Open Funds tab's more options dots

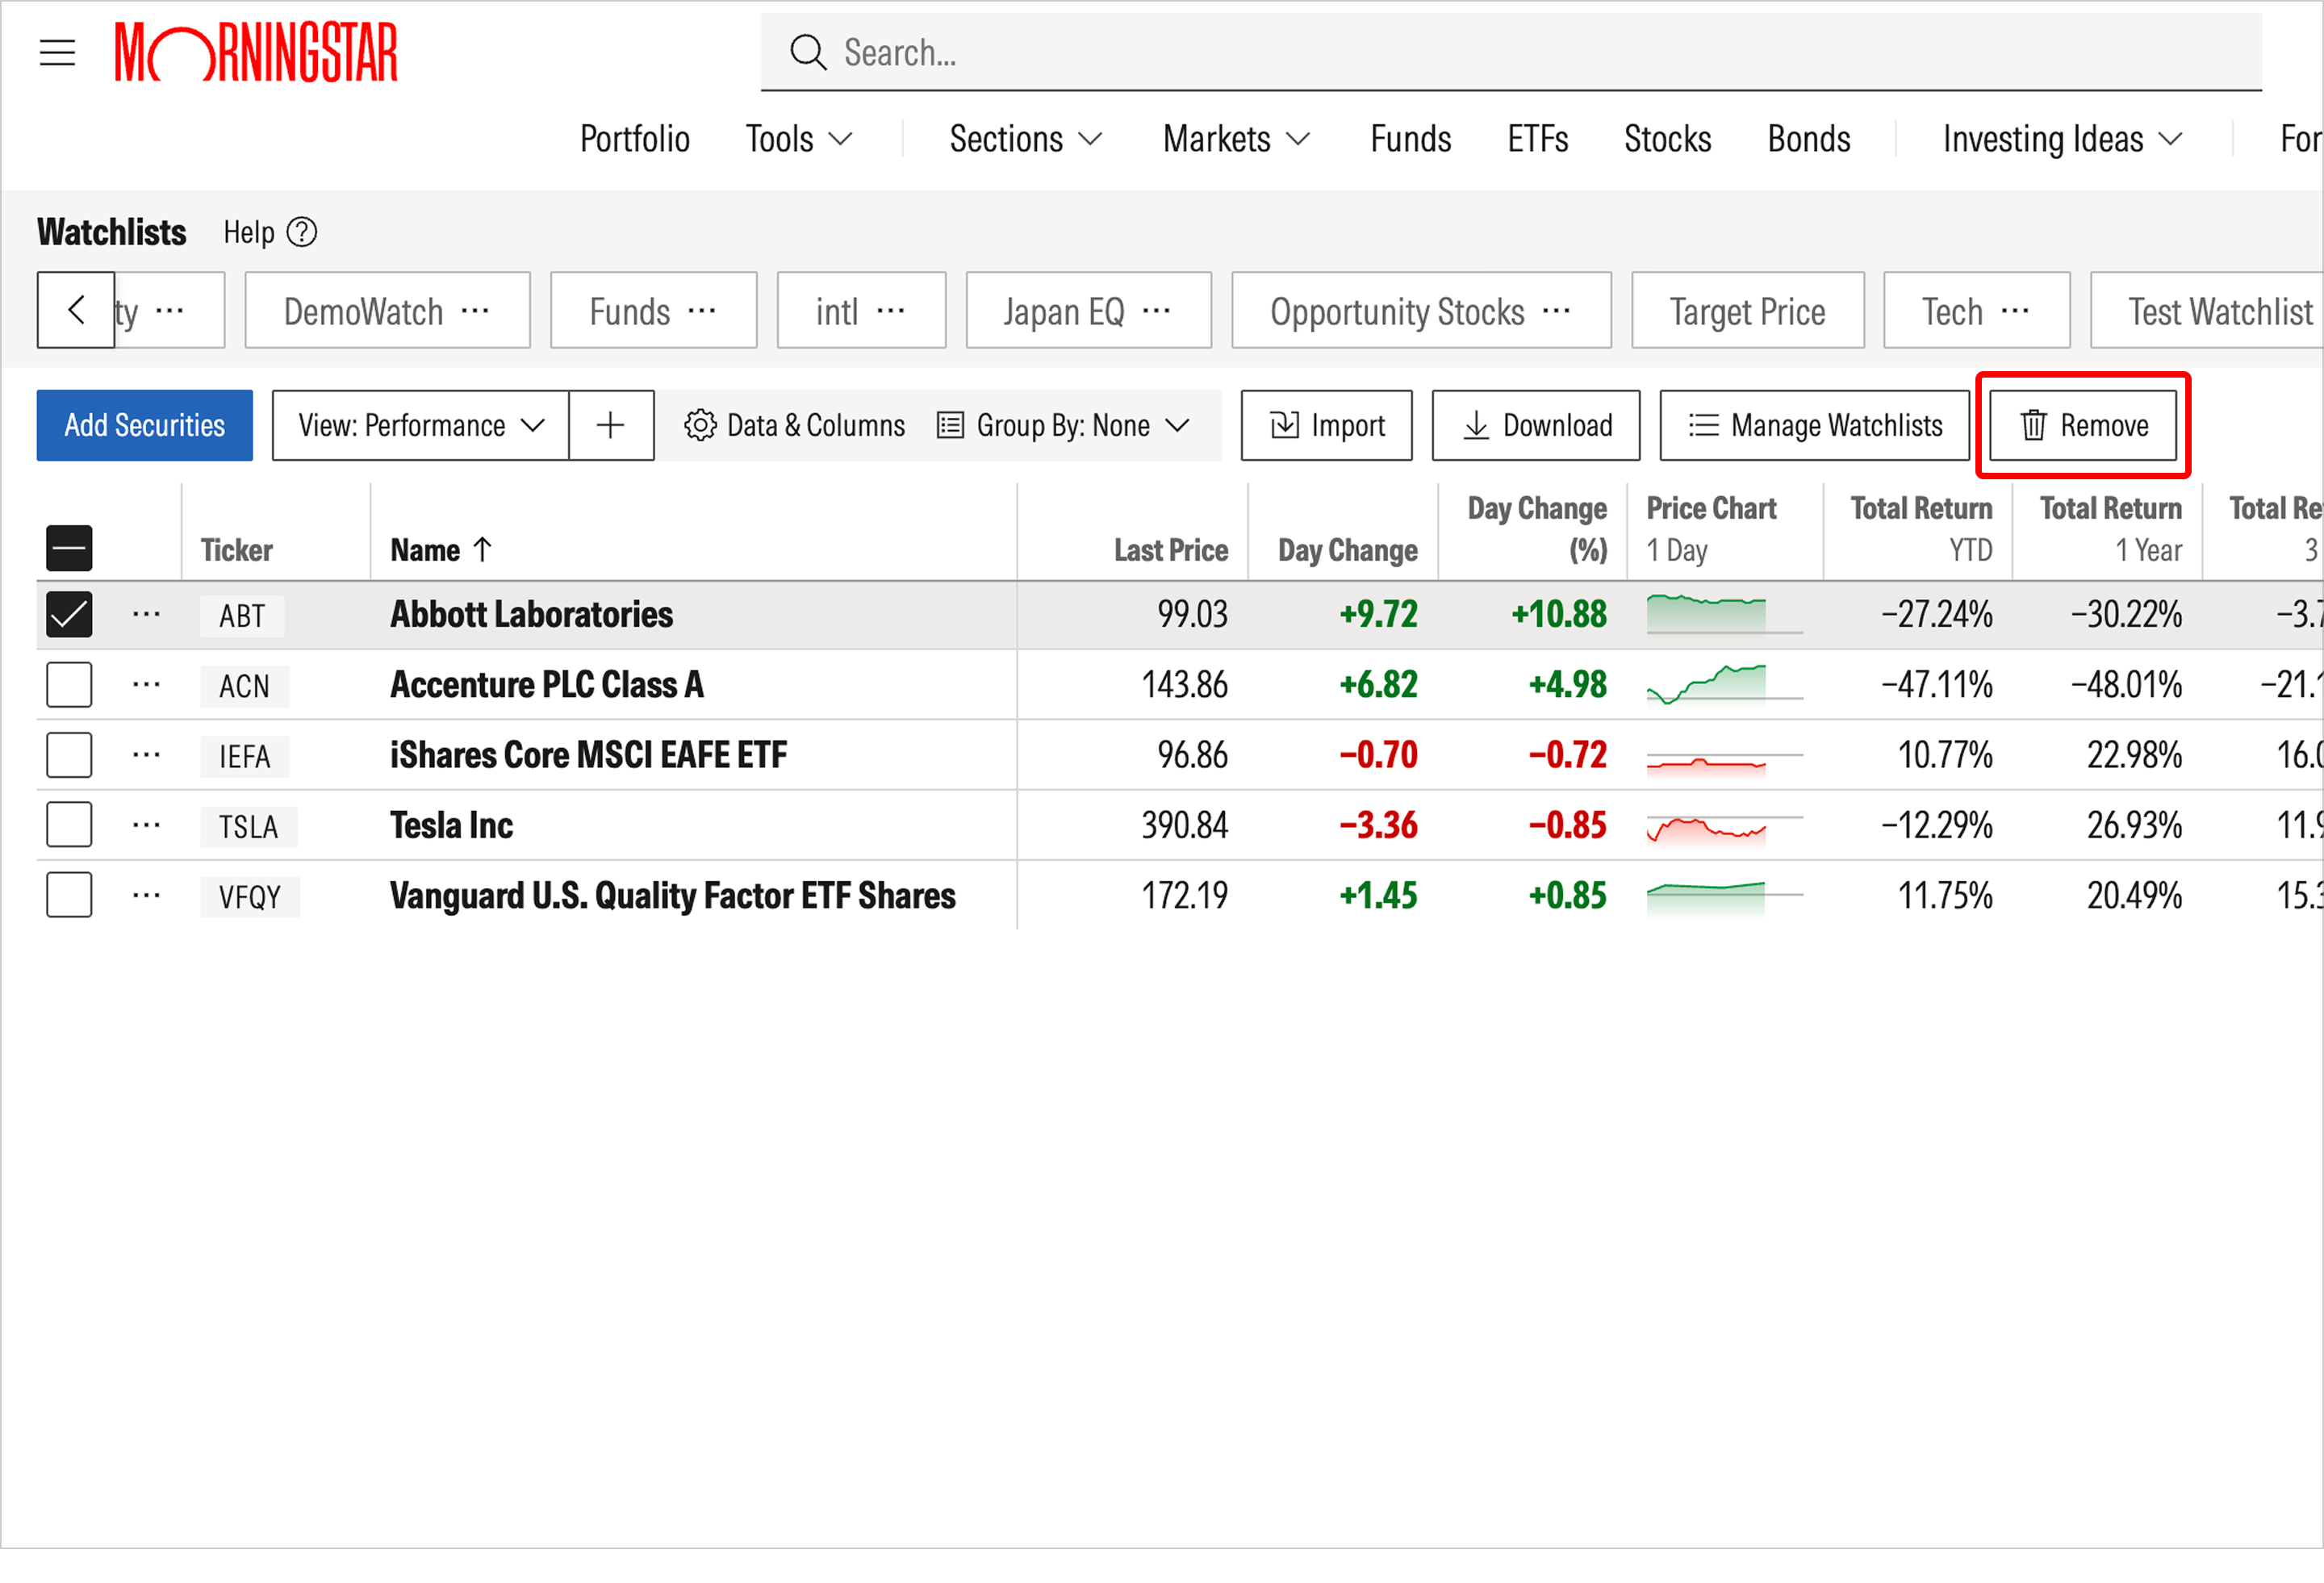click(702, 311)
